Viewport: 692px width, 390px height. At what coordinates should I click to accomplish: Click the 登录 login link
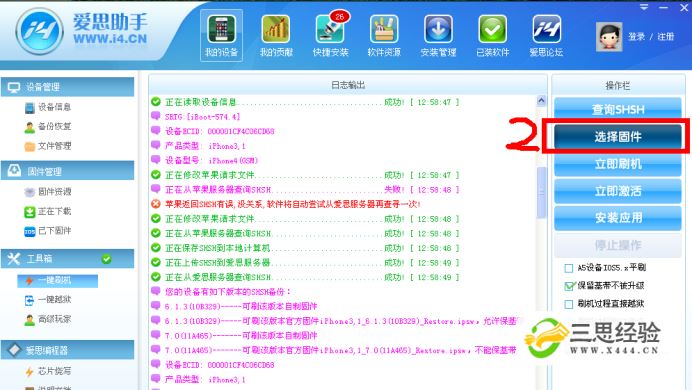636,37
